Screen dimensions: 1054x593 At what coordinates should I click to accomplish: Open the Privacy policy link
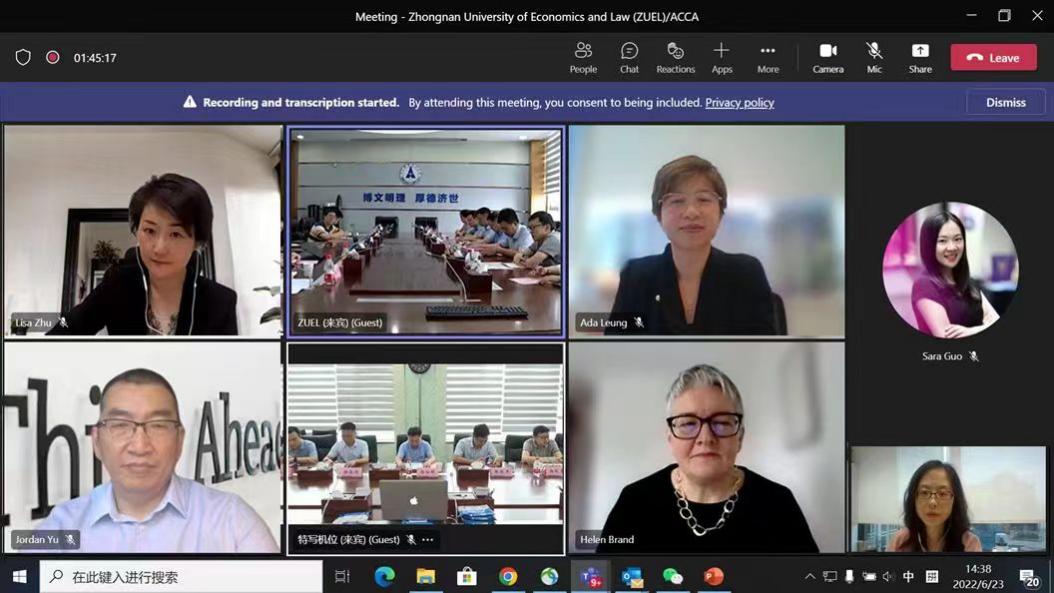click(x=739, y=103)
